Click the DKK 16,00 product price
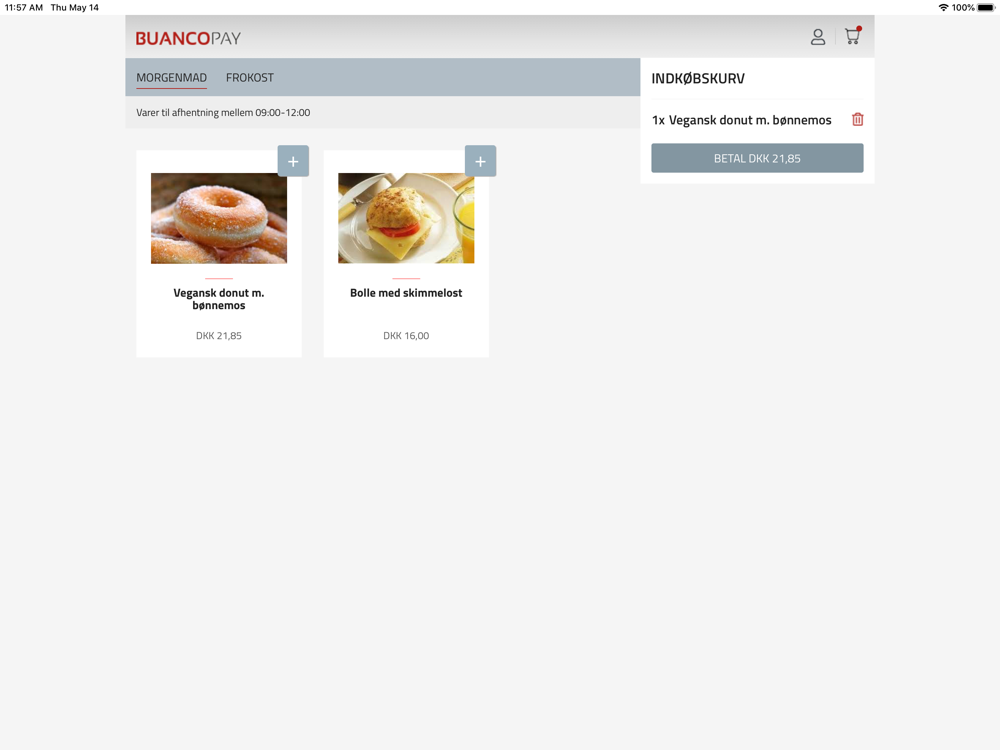Viewport: 1000px width, 750px height. [406, 335]
